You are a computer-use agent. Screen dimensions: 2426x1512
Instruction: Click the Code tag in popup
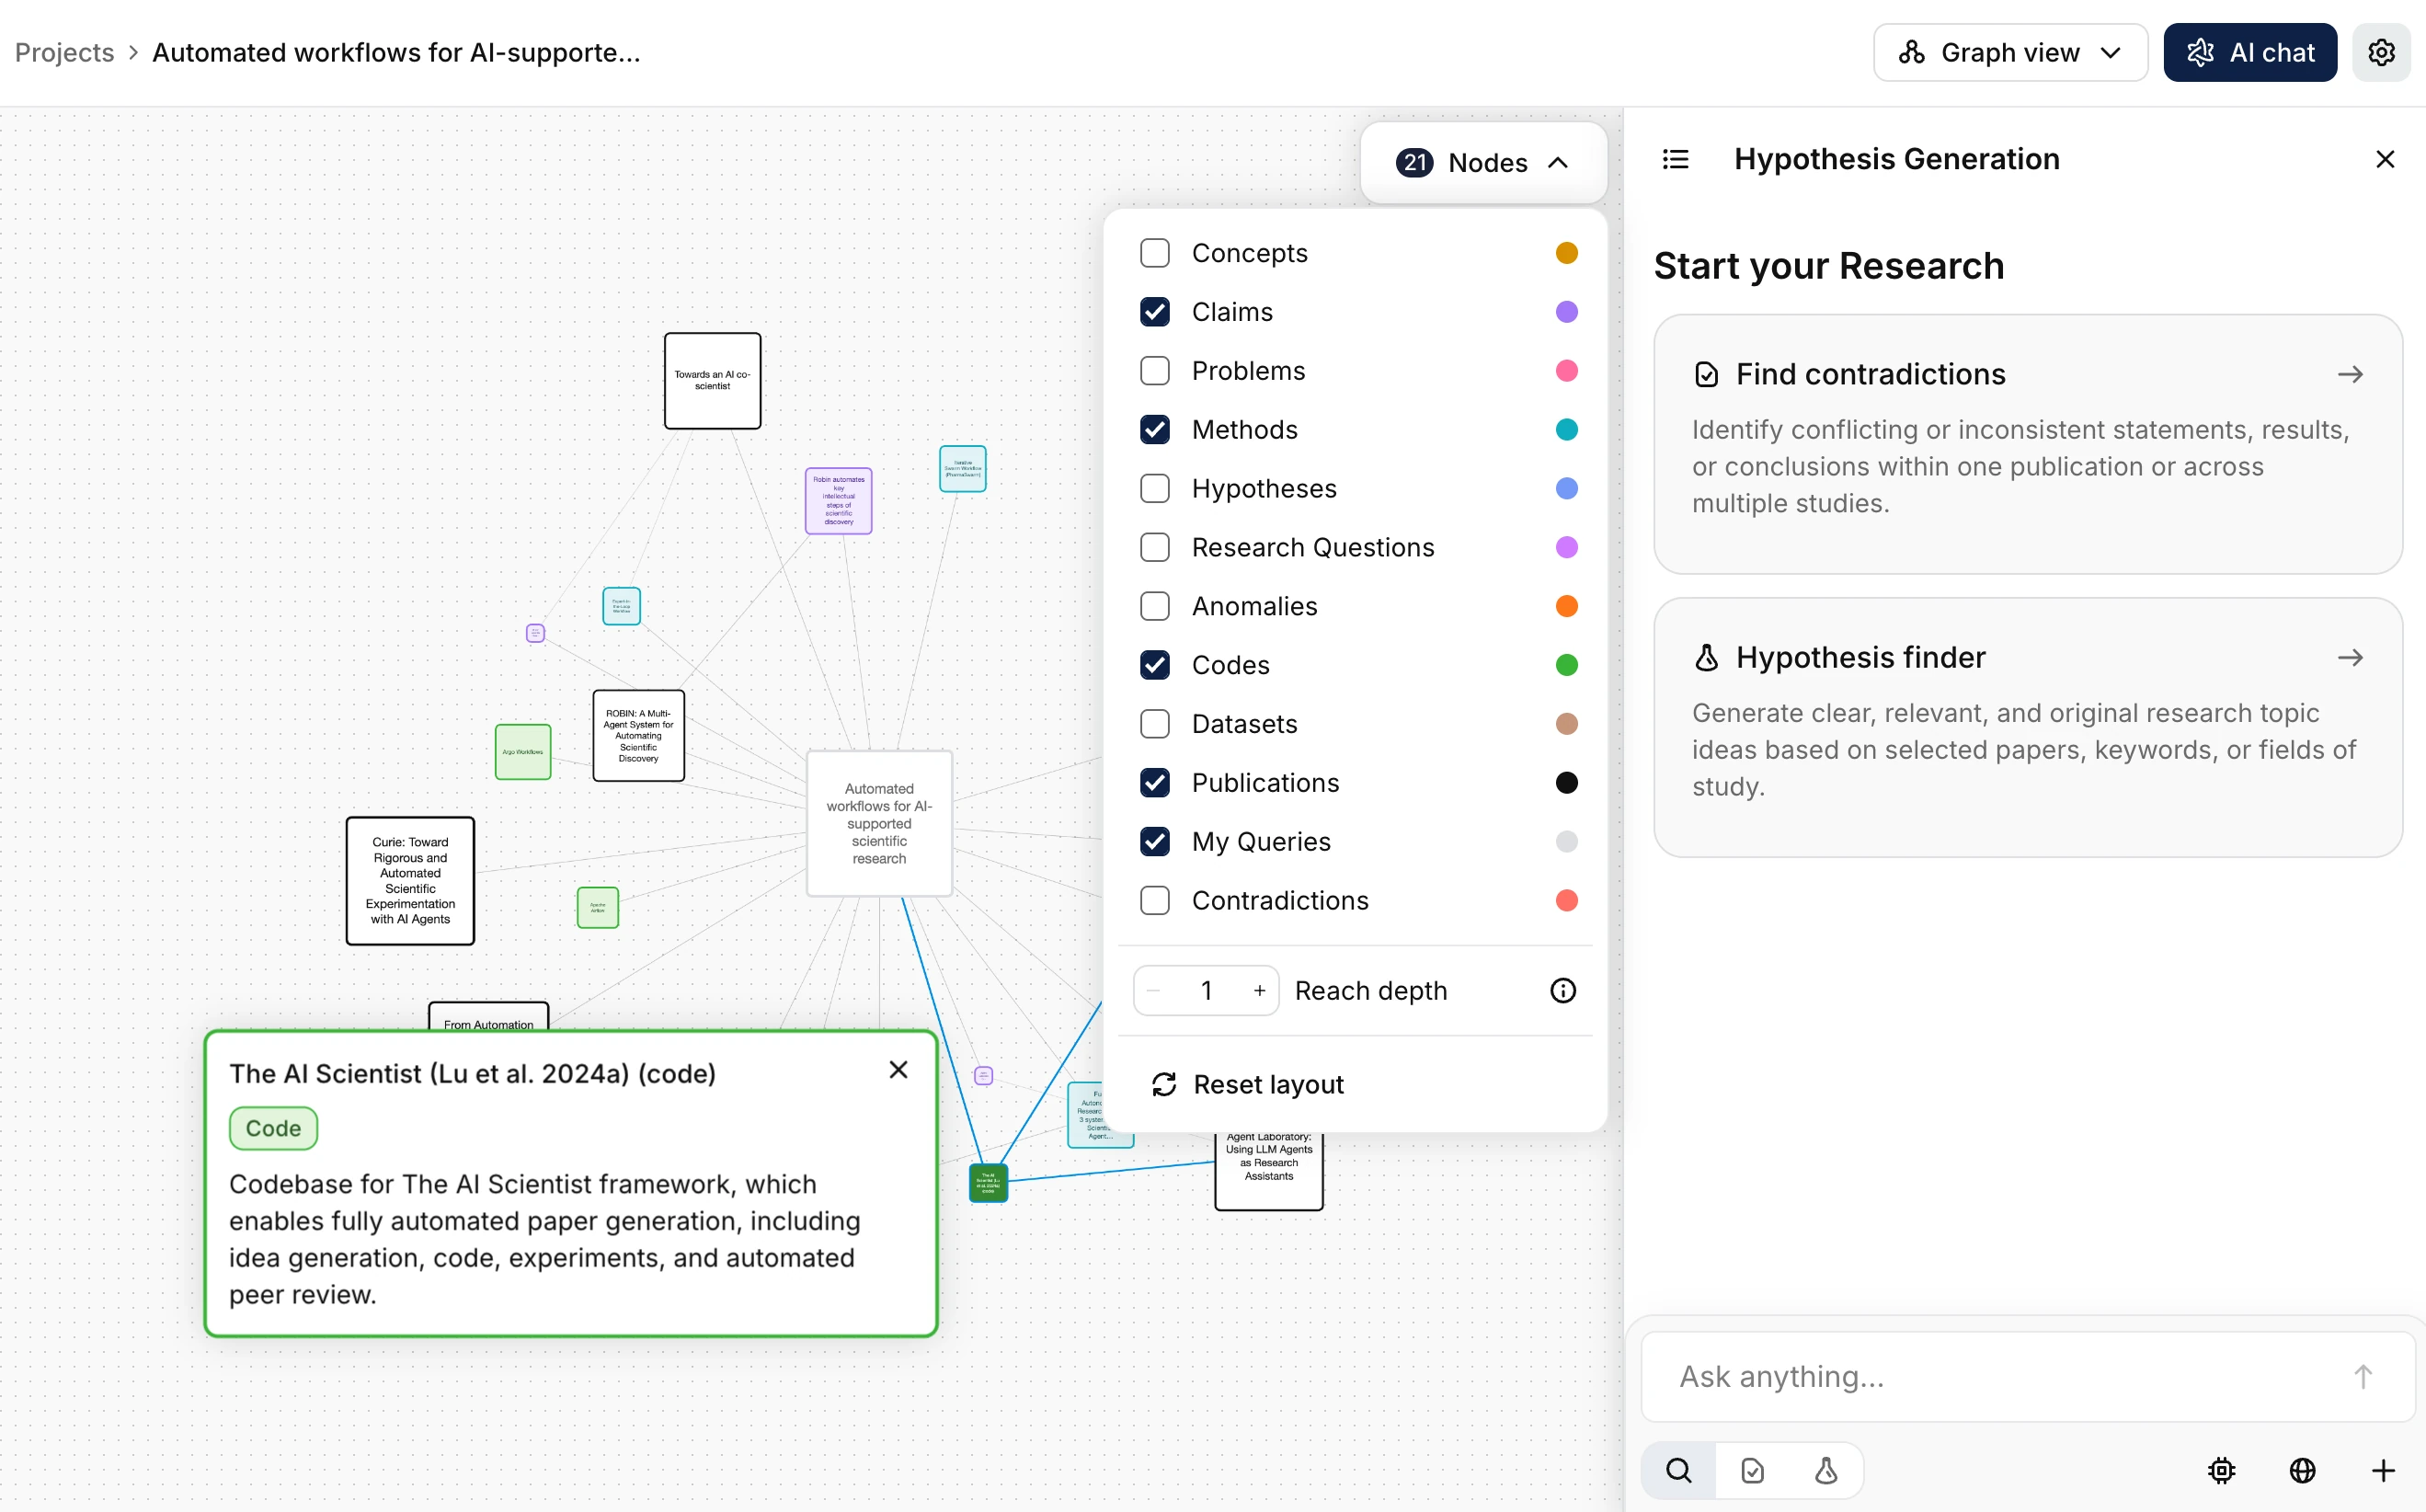point(273,1129)
